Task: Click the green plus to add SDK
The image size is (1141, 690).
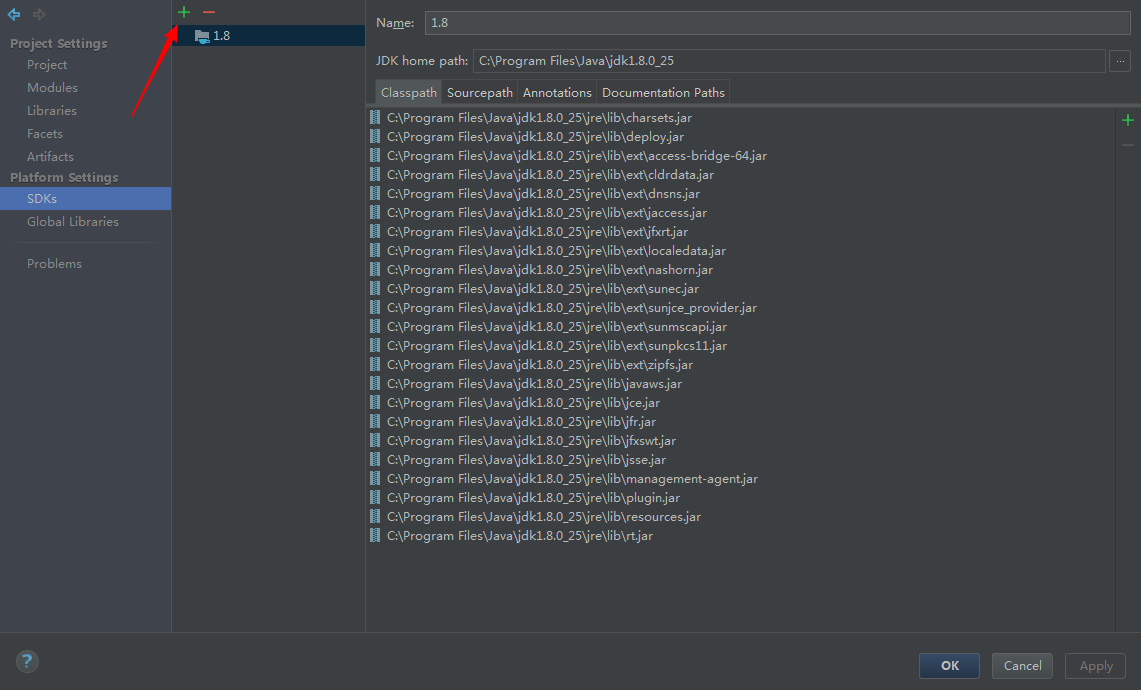Action: pyautogui.click(x=183, y=12)
